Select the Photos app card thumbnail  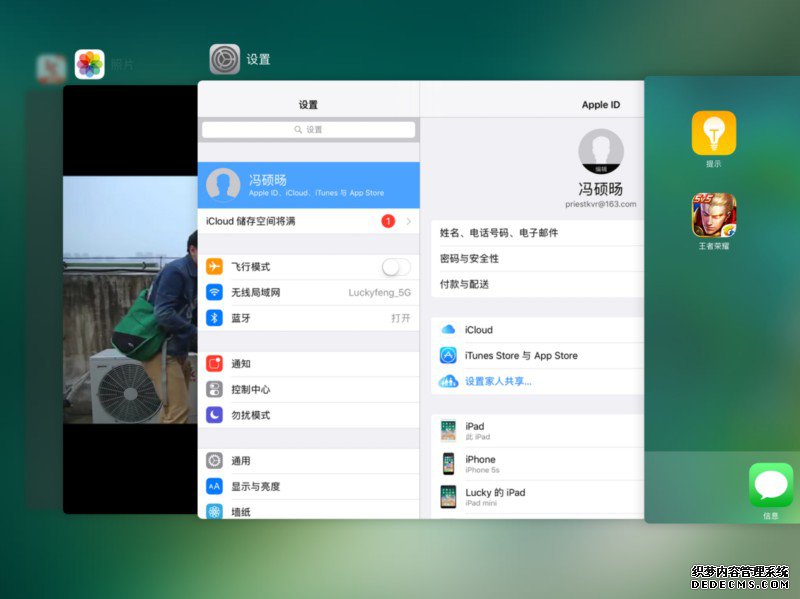[x=130, y=299]
